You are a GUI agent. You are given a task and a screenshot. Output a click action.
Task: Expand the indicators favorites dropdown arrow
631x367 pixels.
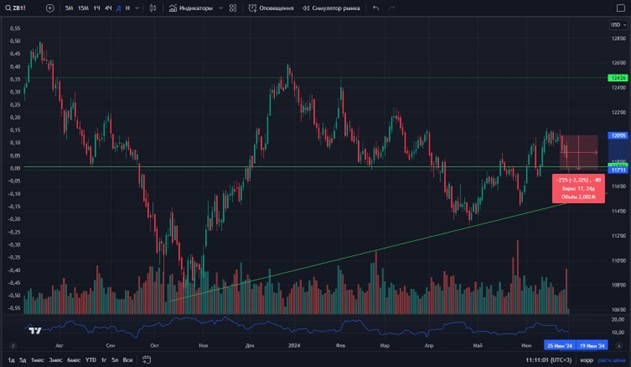(221, 8)
